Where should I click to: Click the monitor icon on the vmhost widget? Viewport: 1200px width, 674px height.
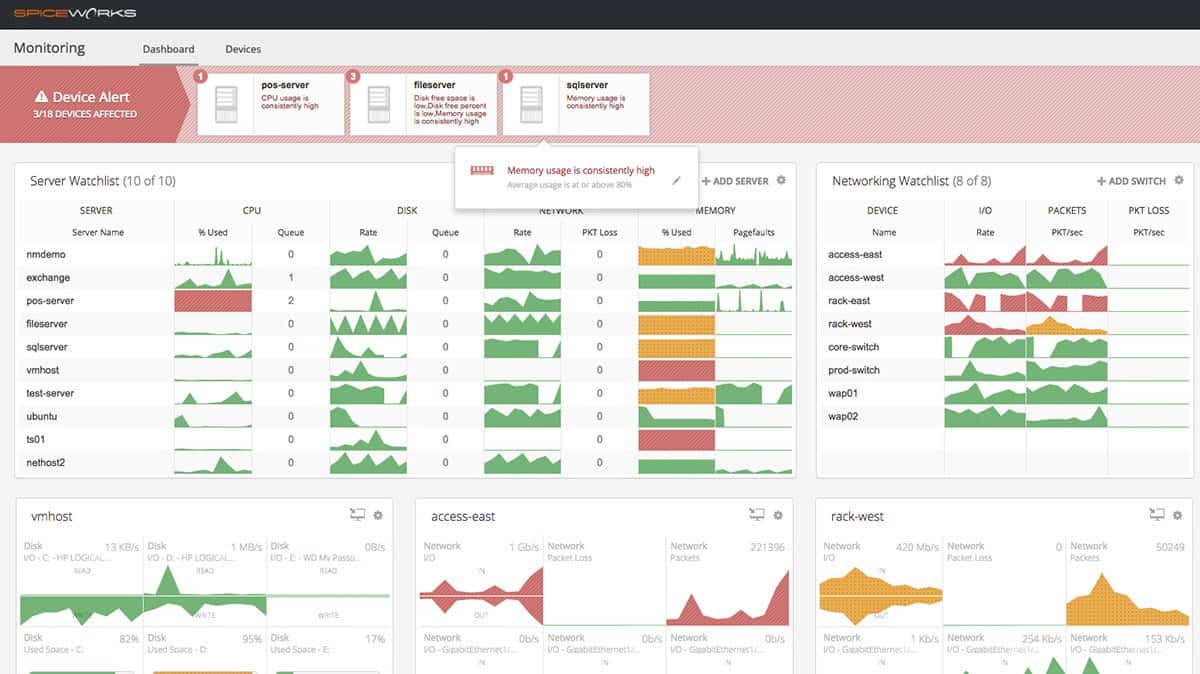(357, 513)
